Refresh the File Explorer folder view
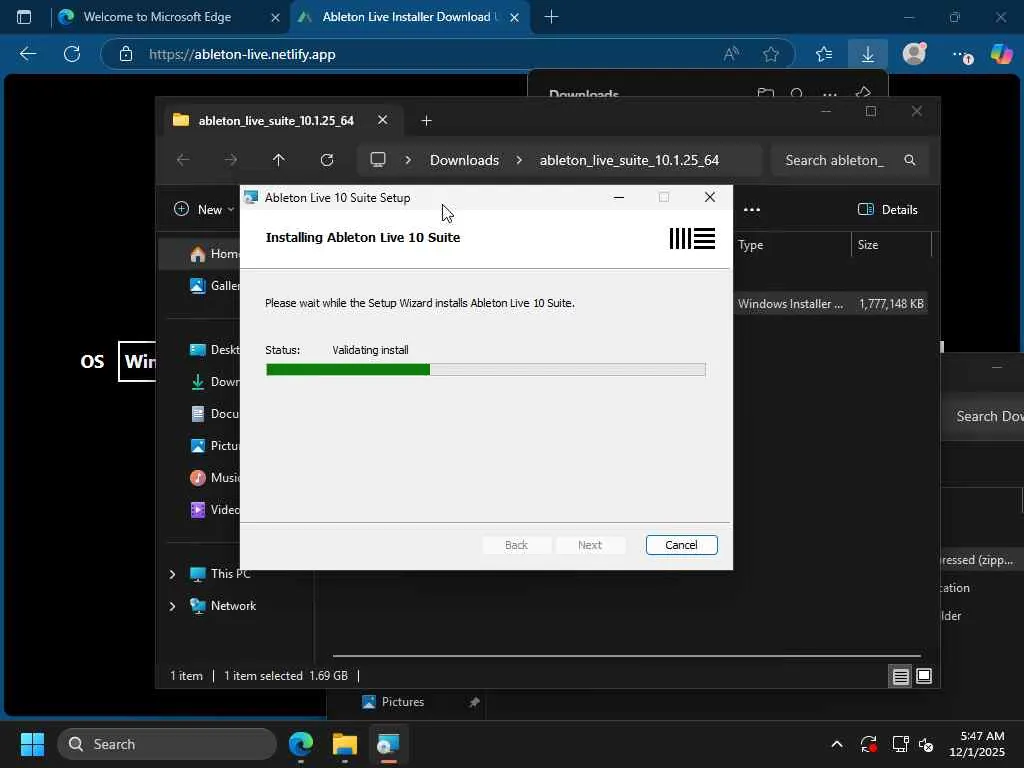The width and height of the screenshot is (1024, 768). (x=327, y=160)
